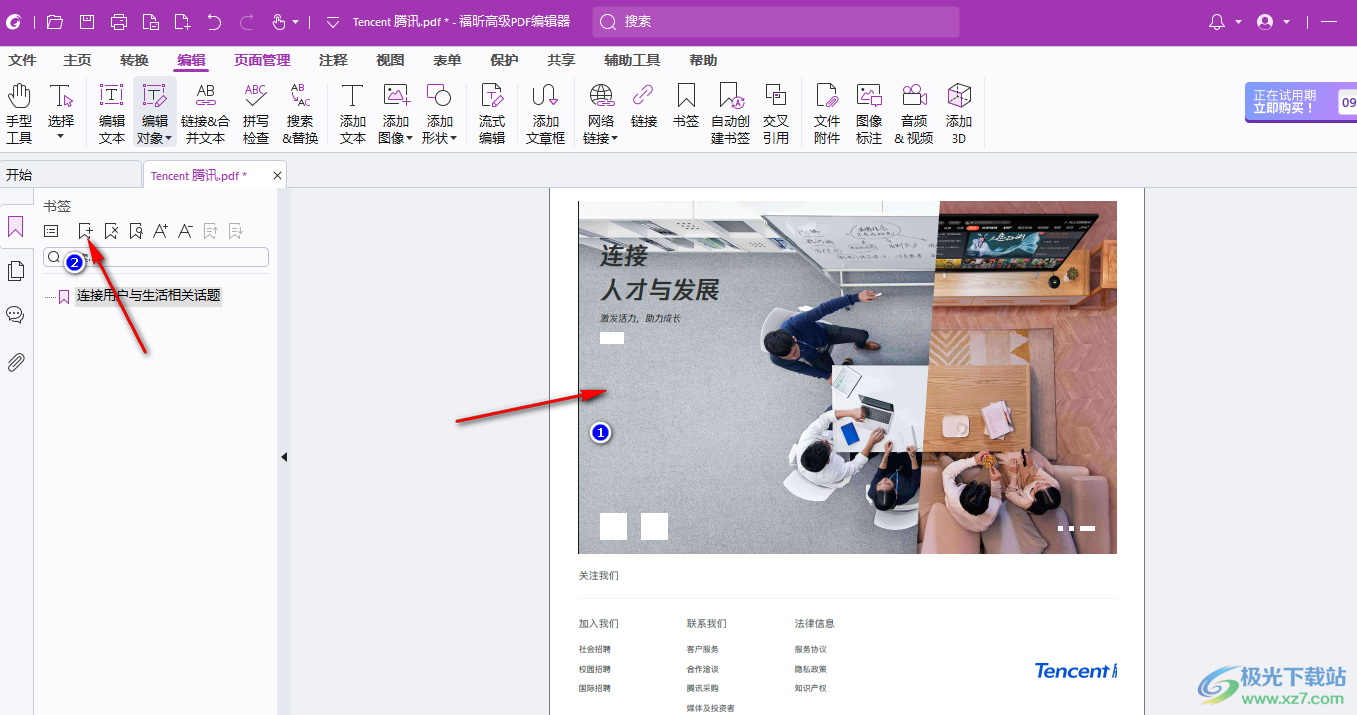This screenshot has width=1357, height=715.
Task: Open the pages panel in the sidebar
Action: coord(15,270)
